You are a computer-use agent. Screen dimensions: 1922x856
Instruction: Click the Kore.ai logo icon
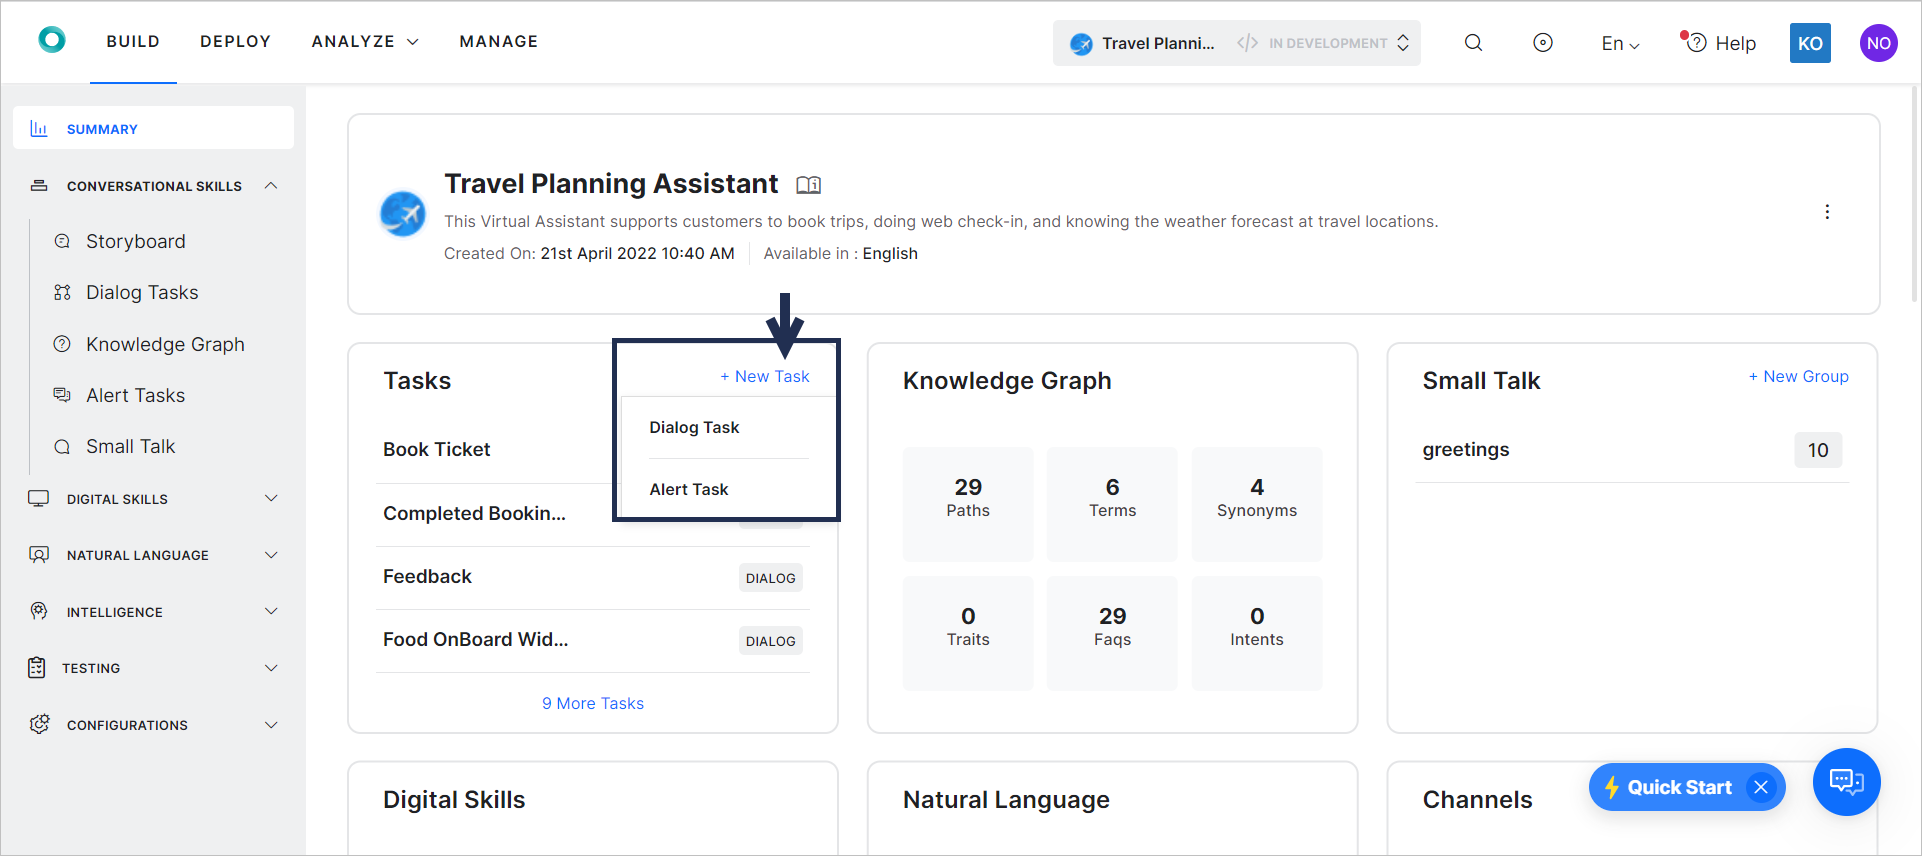(x=52, y=40)
